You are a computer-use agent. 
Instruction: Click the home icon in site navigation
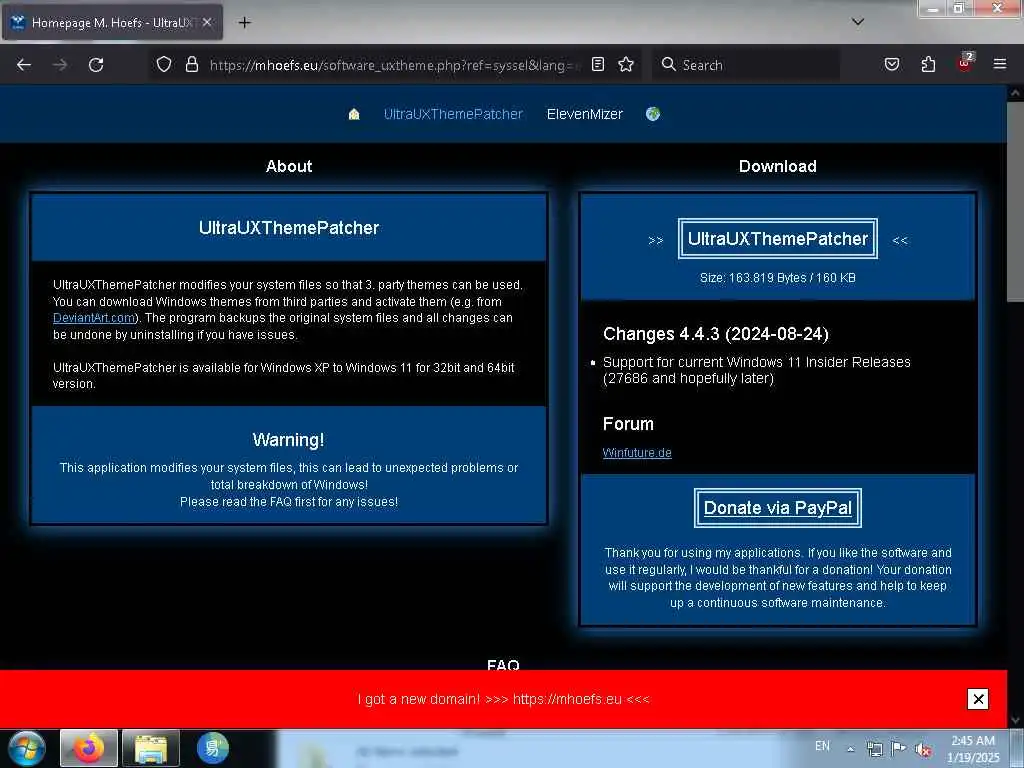point(354,114)
